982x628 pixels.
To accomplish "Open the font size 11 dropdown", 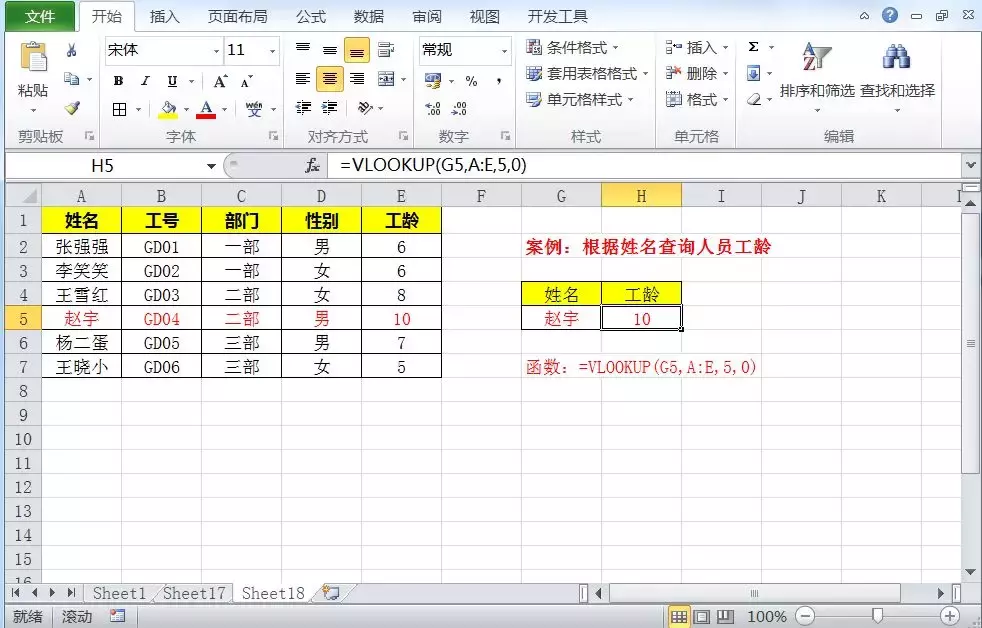I will [272, 51].
